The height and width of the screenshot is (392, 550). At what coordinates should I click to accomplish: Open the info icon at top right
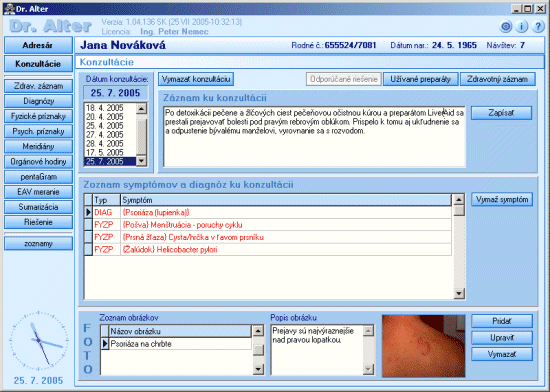click(522, 27)
